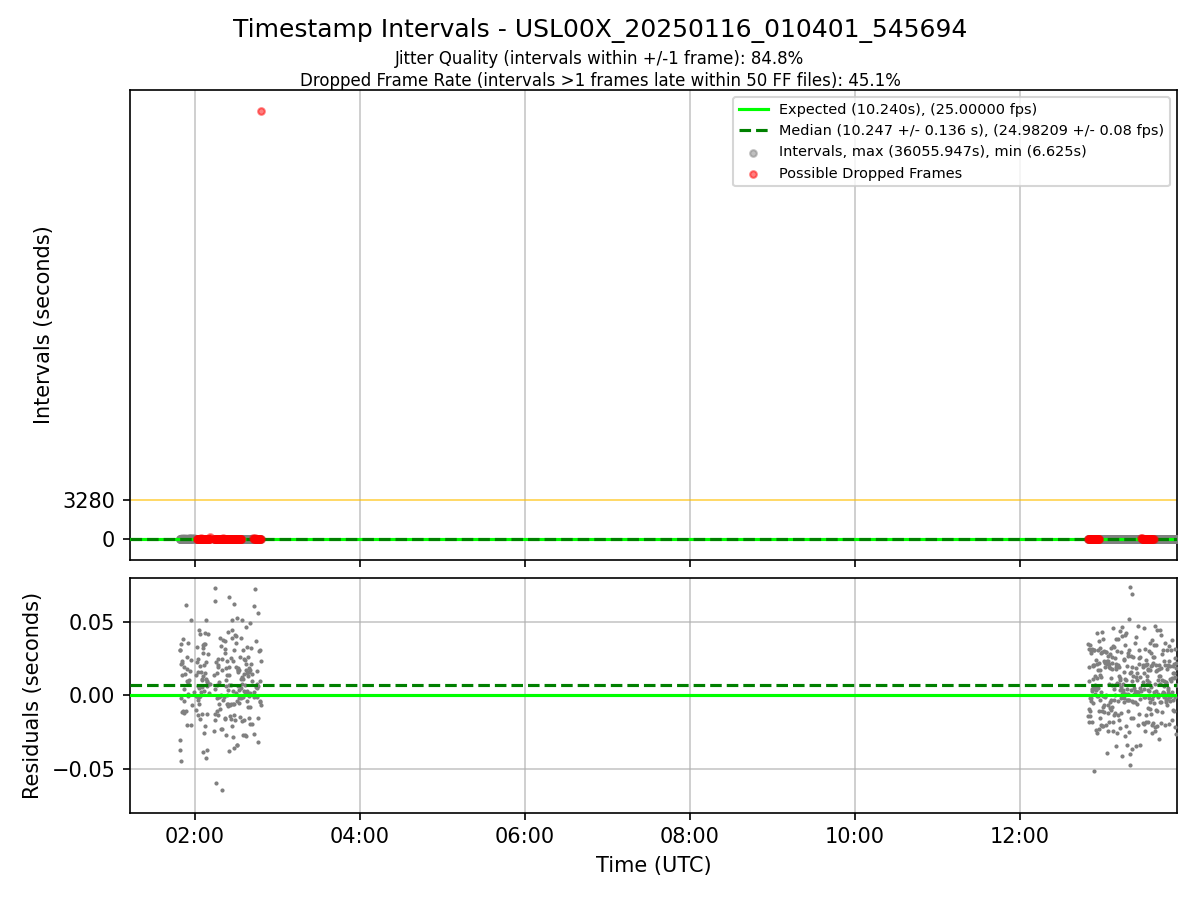The height and width of the screenshot is (900, 1200).
Task: Click the dashed median line in the residuals plot
Action: 653,686
